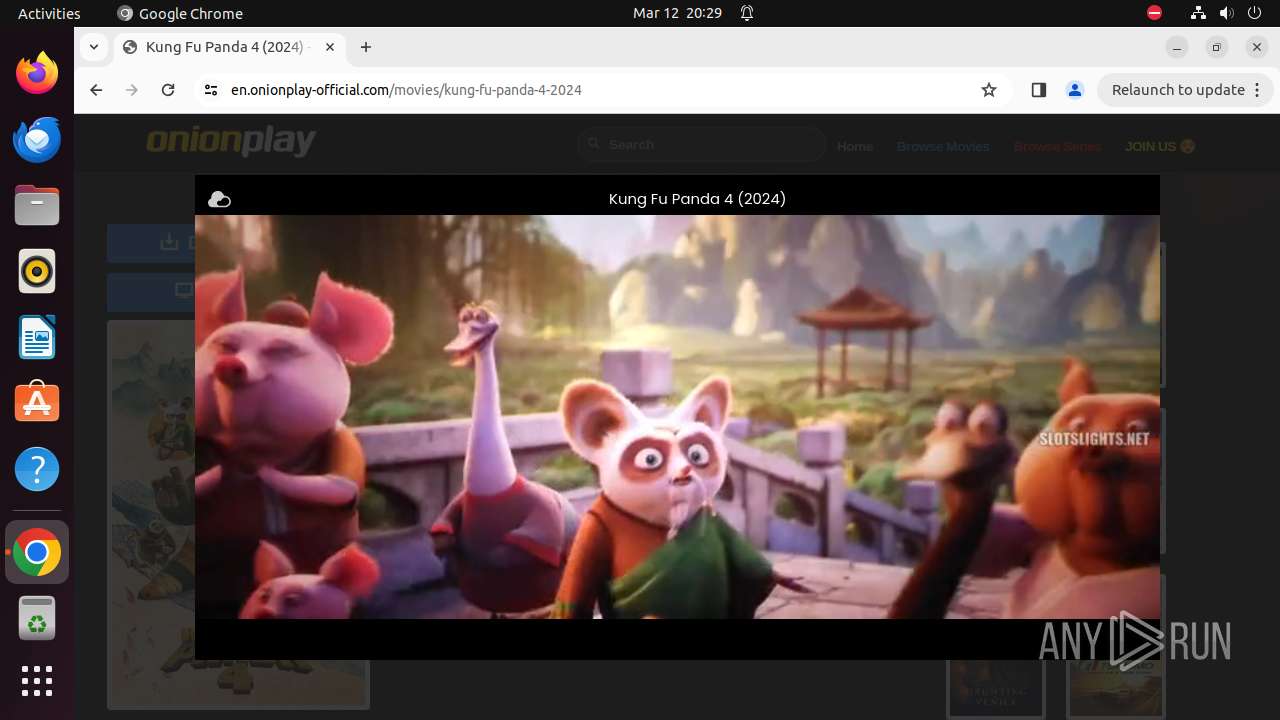The image size is (1280, 720).
Task: Bookmark this page with the star
Action: [x=989, y=90]
